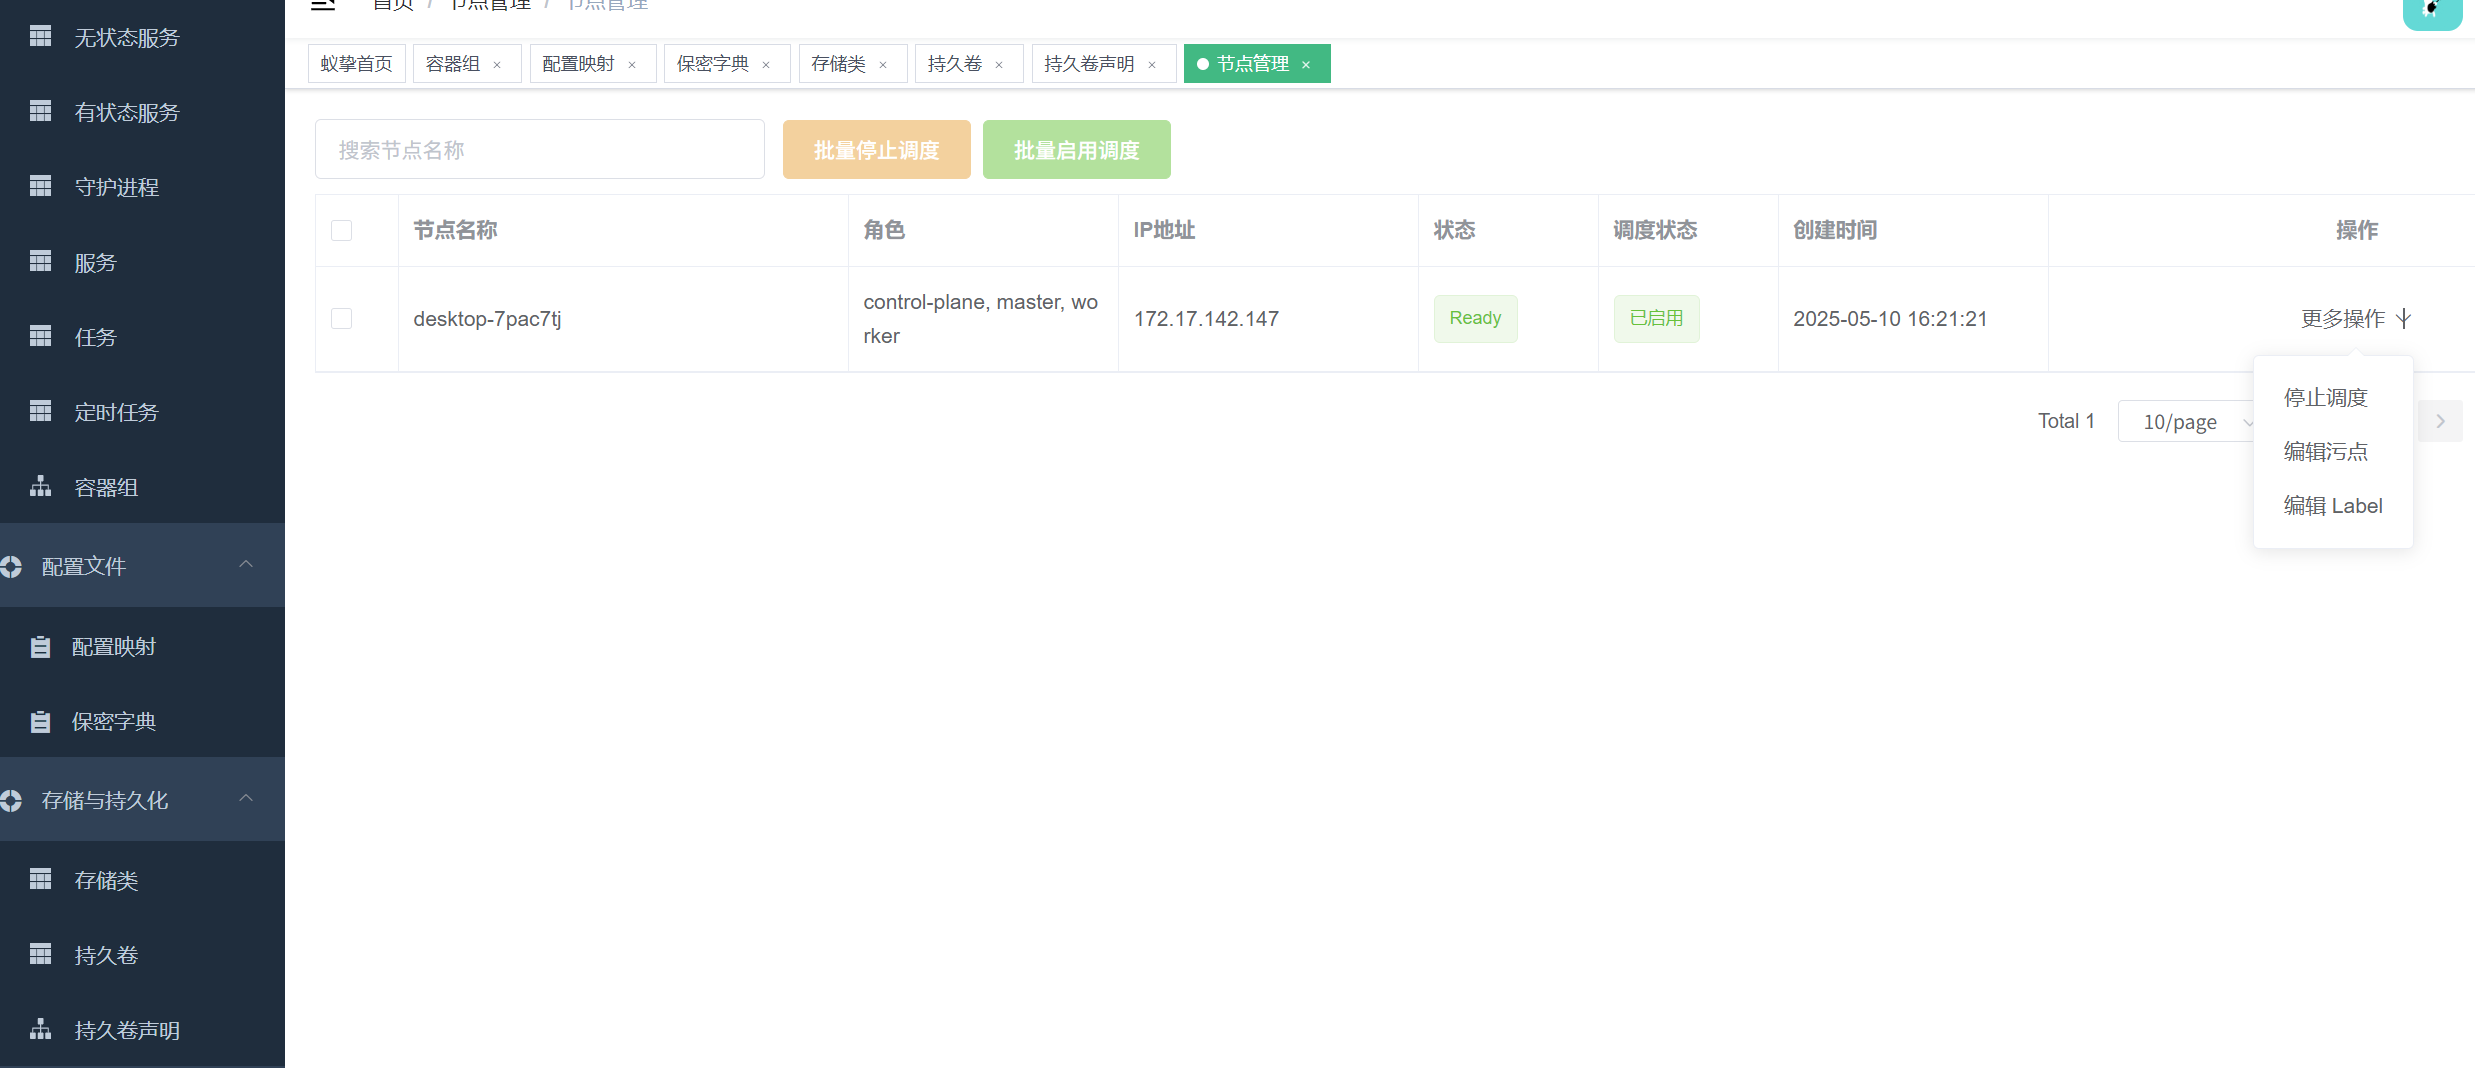Choose 停止调度 from the actions menu
Viewport: 2475px width, 1068px height.
pos(2325,398)
